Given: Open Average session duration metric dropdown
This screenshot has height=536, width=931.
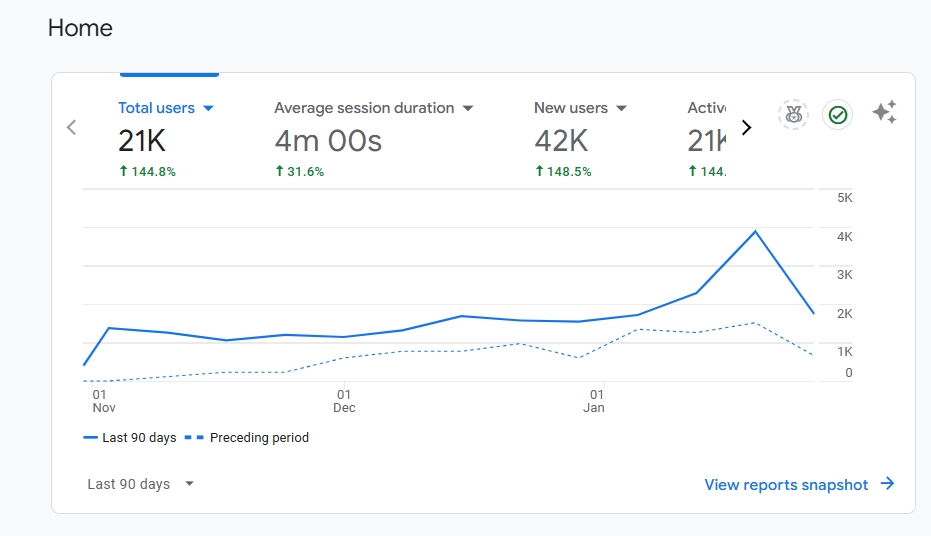Looking at the screenshot, I should click(x=467, y=108).
